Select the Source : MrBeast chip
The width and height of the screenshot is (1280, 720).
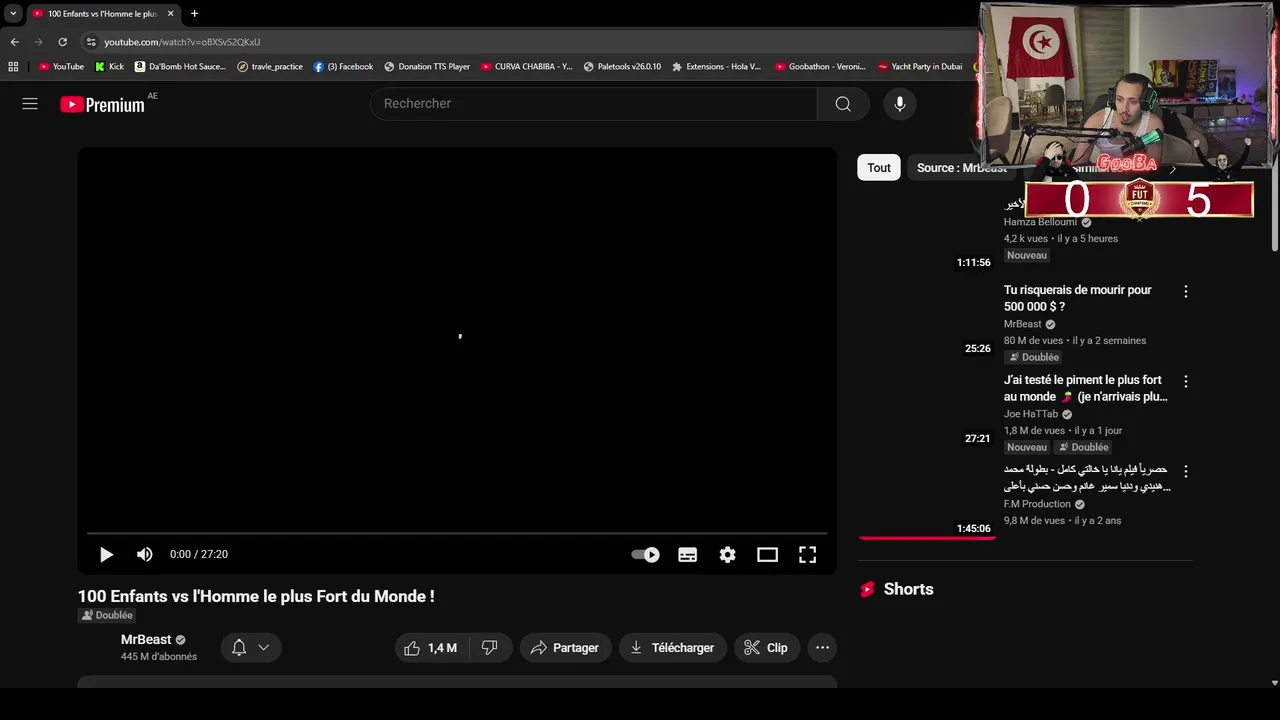(x=962, y=168)
